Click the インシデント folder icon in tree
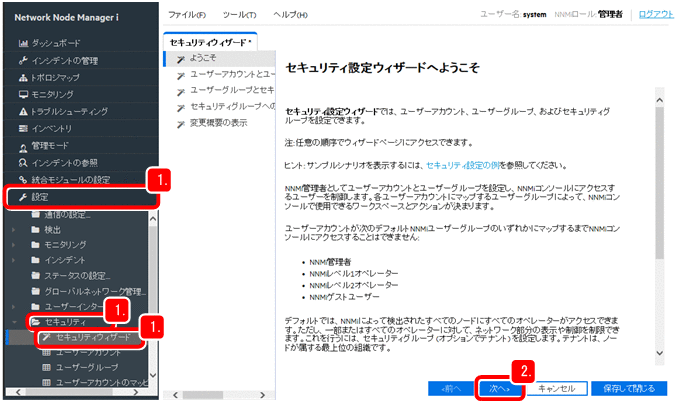 point(36,260)
